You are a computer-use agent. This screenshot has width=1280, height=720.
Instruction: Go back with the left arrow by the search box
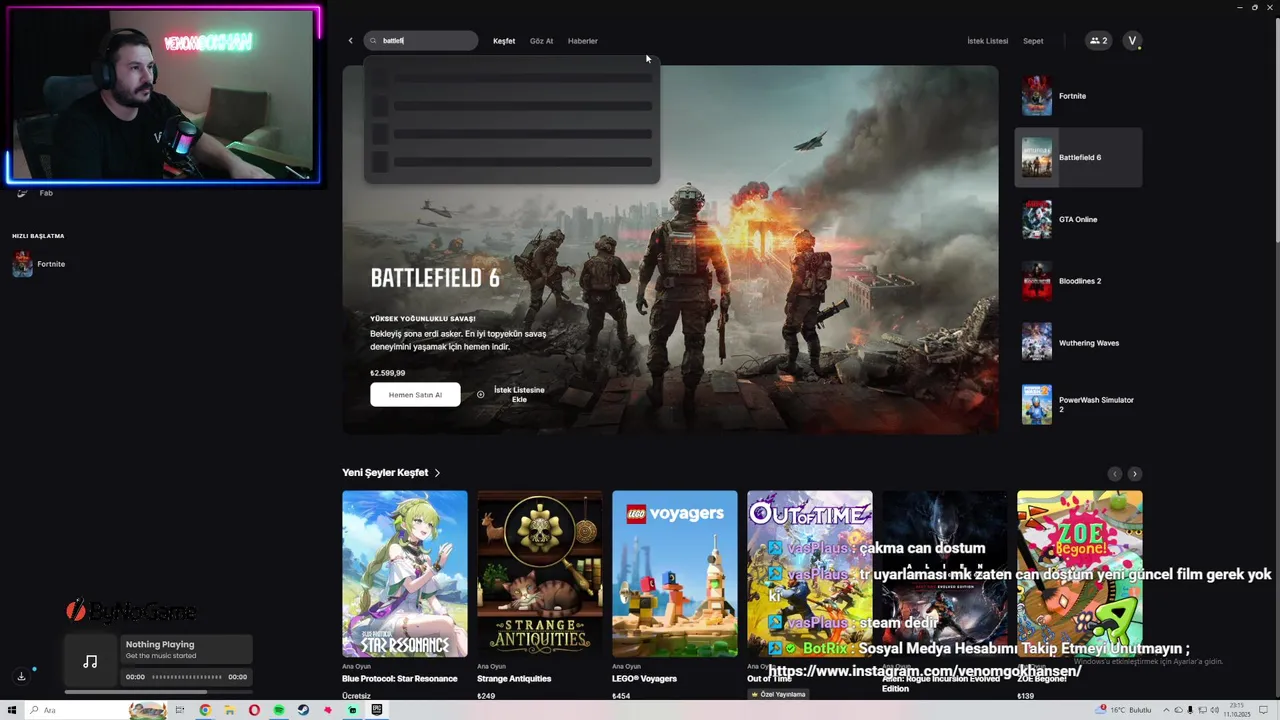coord(350,41)
